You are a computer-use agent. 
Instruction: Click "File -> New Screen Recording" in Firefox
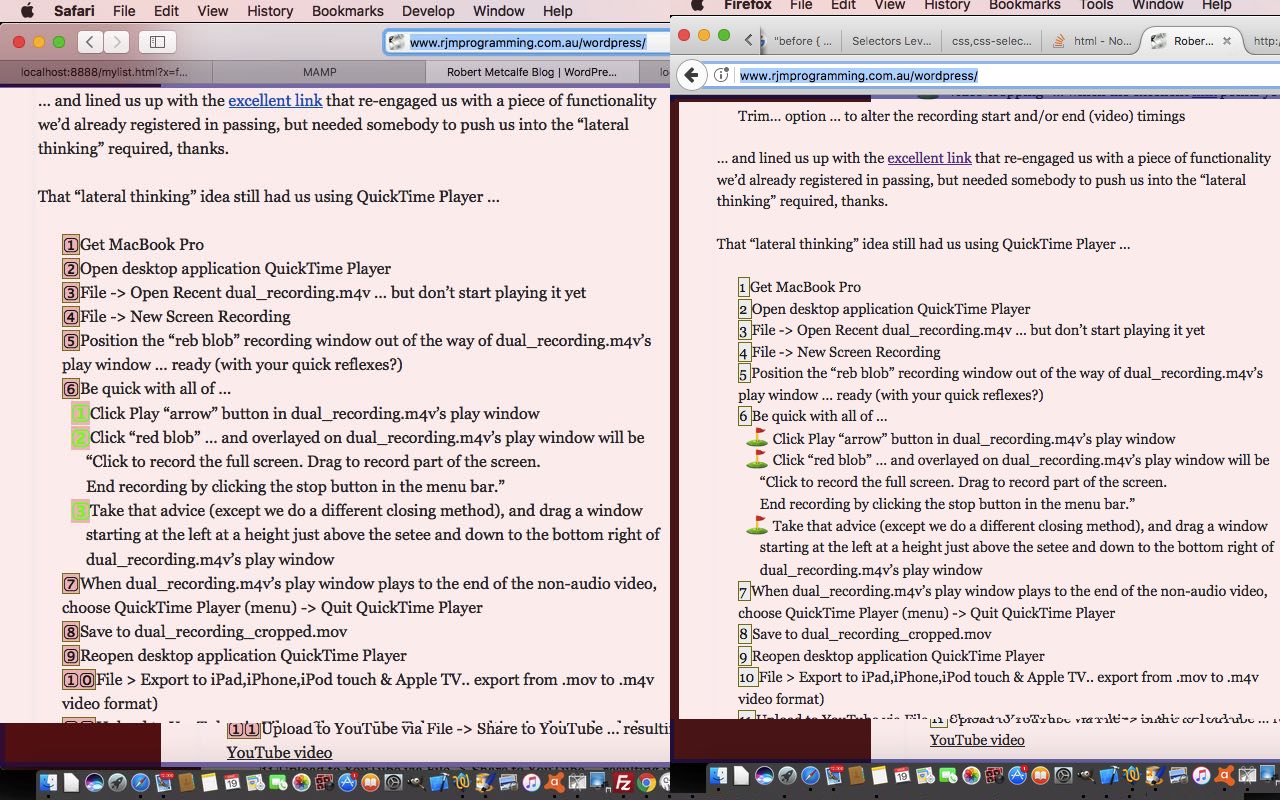point(846,352)
